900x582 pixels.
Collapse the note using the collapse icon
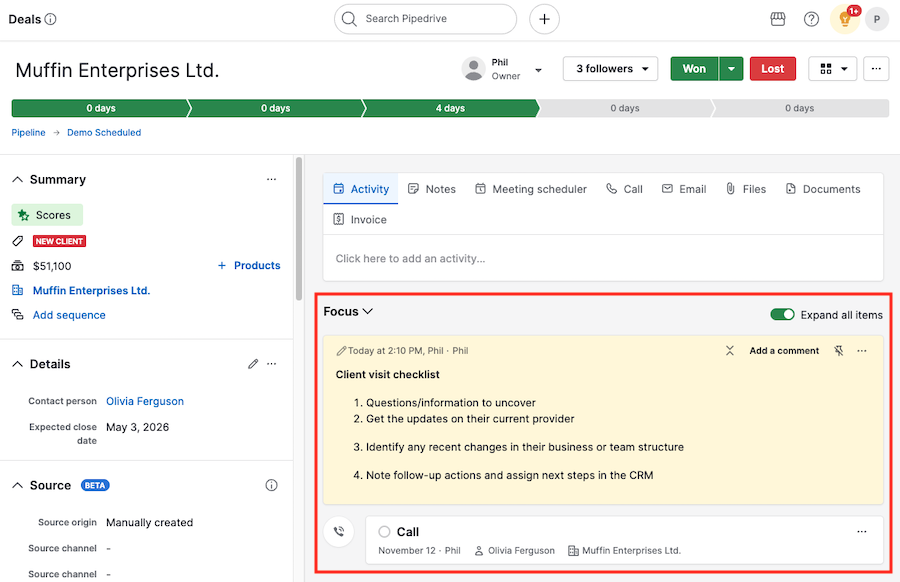point(730,351)
